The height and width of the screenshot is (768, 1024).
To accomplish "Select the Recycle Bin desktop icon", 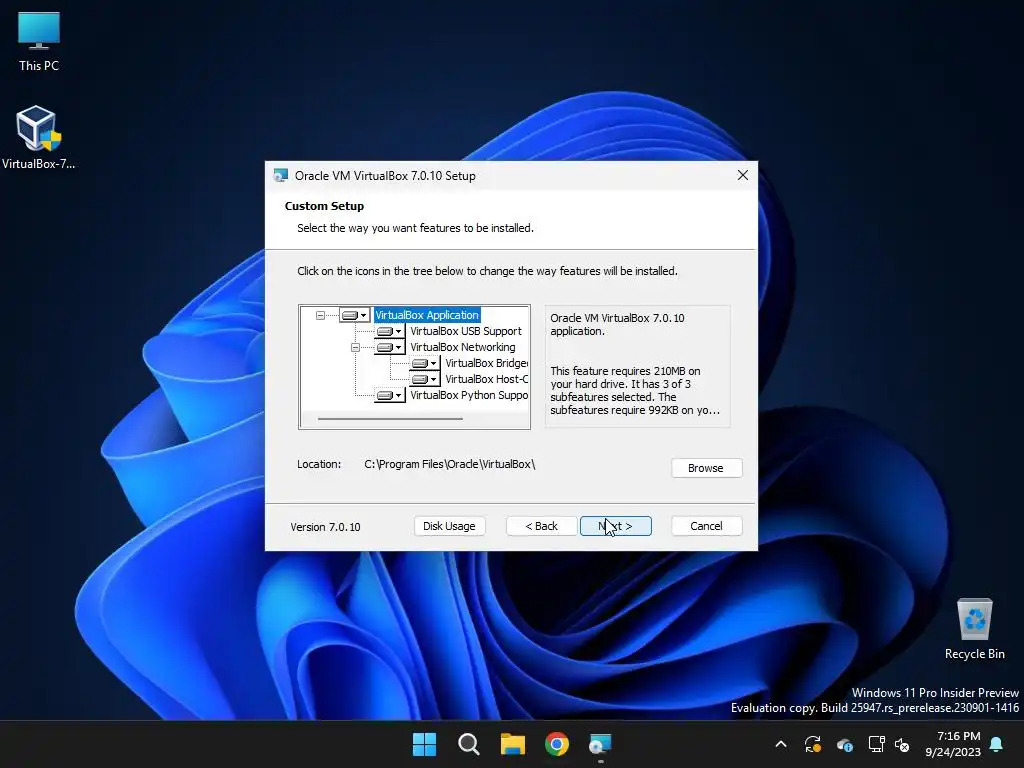I will tap(974, 628).
